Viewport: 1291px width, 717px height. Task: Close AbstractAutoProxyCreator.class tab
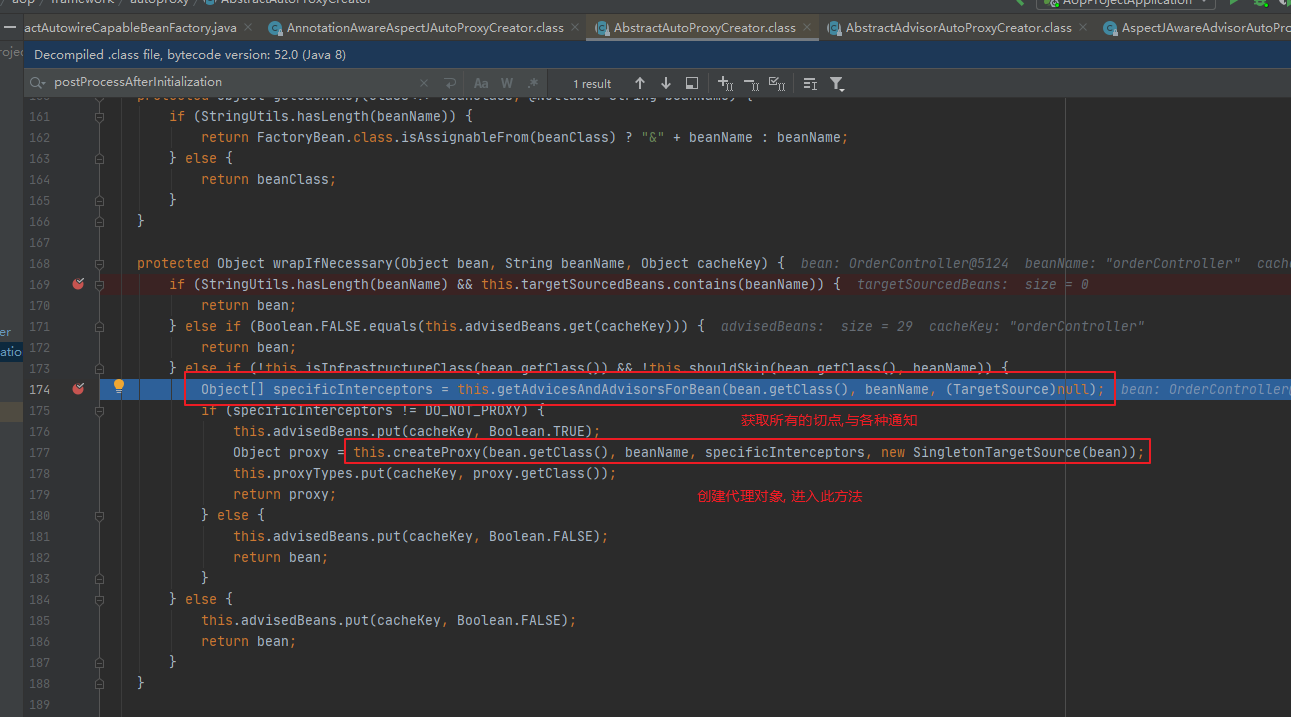coord(809,28)
